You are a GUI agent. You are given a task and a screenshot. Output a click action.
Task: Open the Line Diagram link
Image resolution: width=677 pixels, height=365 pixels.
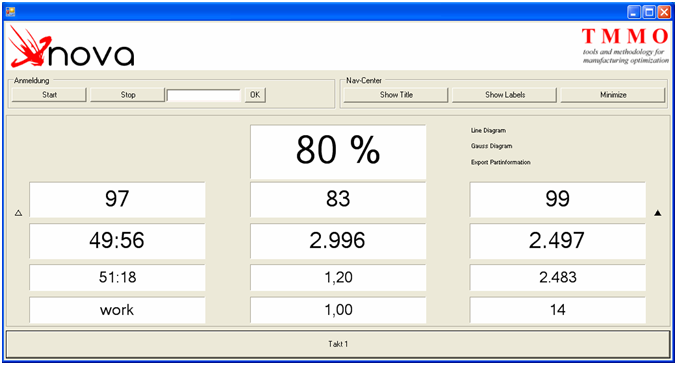[x=488, y=130]
